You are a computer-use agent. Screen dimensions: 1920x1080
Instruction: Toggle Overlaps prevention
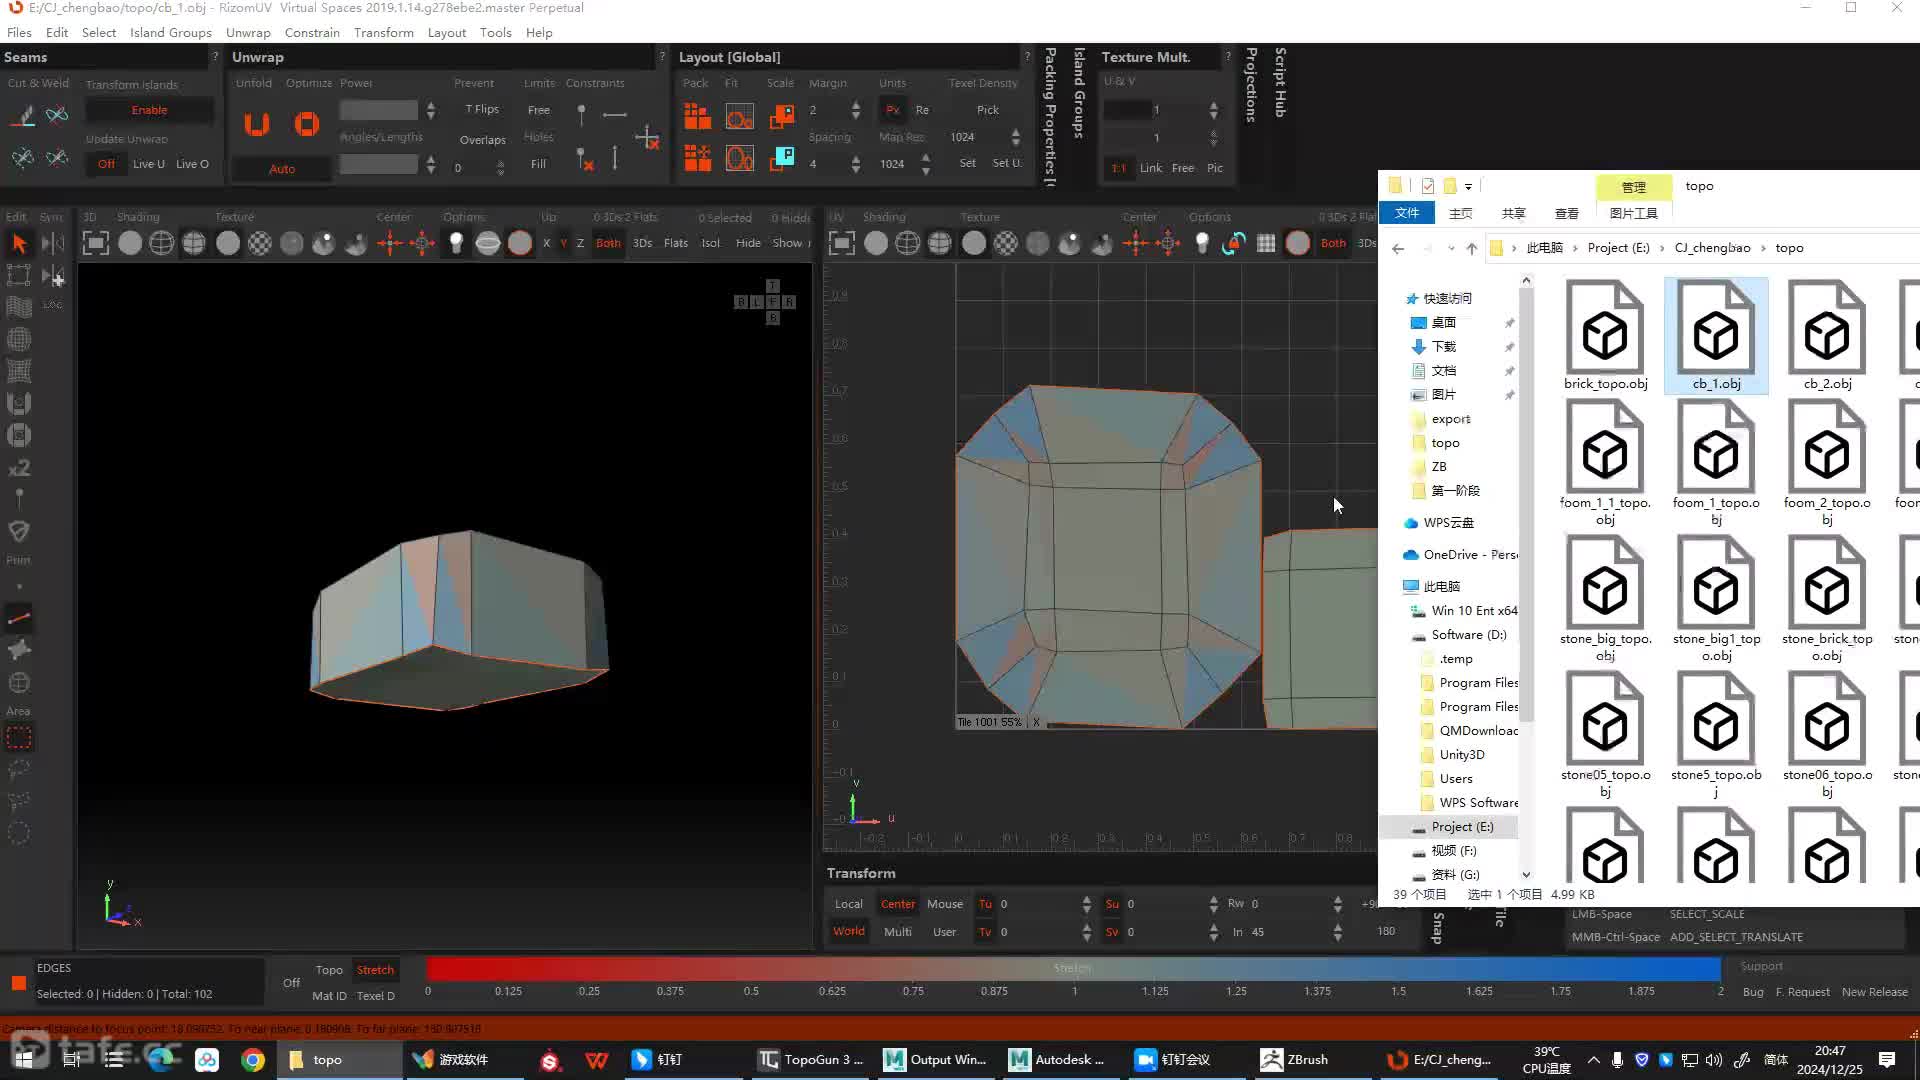(482, 140)
